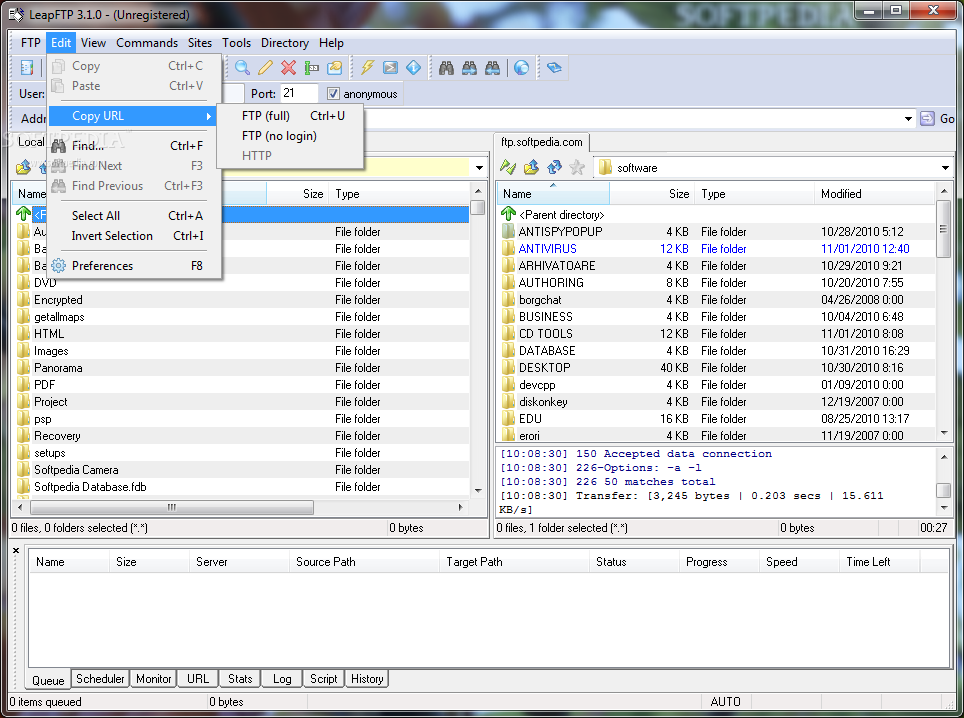Sort the remote list by the Name column header
The width and height of the screenshot is (964, 718).
(x=553, y=194)
